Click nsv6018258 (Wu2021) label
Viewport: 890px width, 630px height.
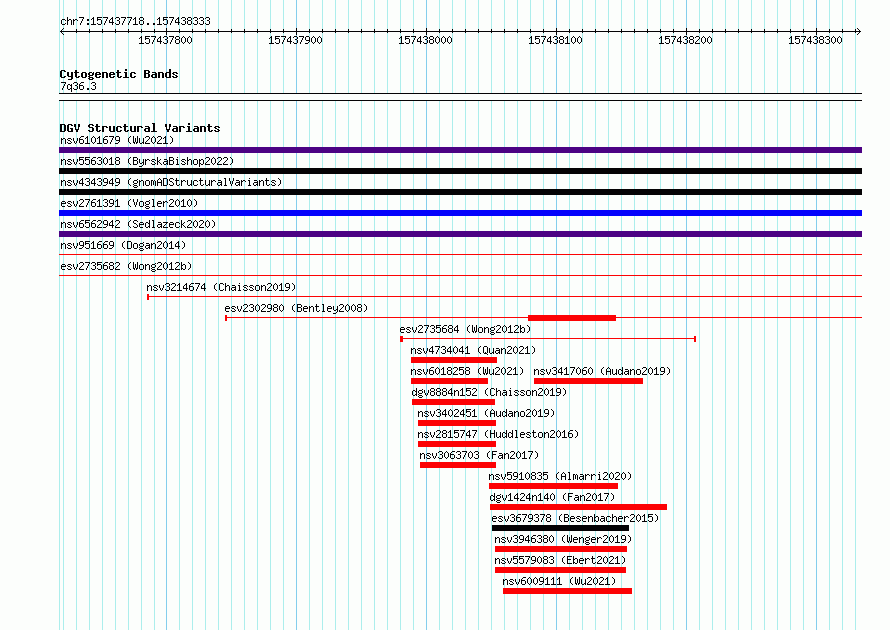coord(467,371)
